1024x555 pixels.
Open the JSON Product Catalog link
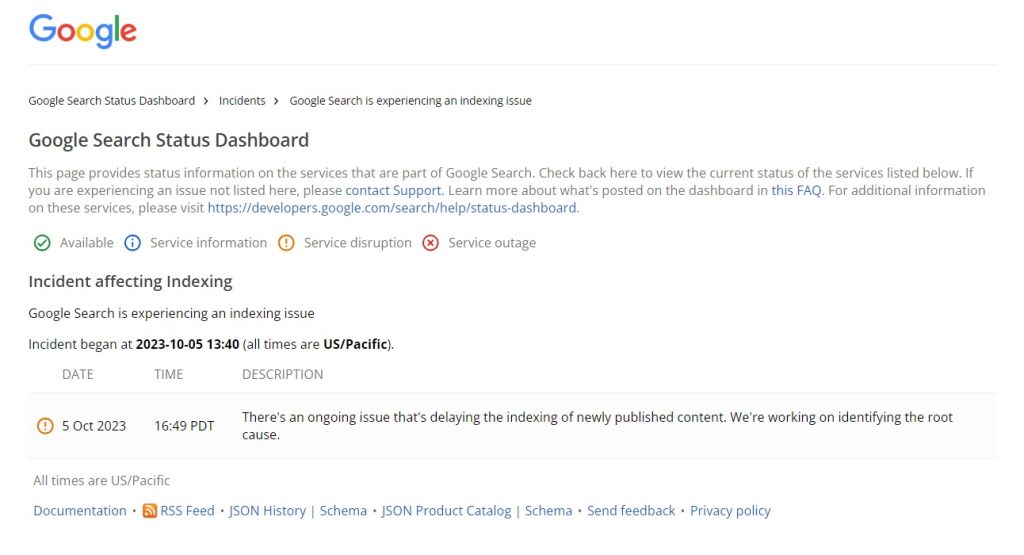pyautogui.click(x=446, y=511)
